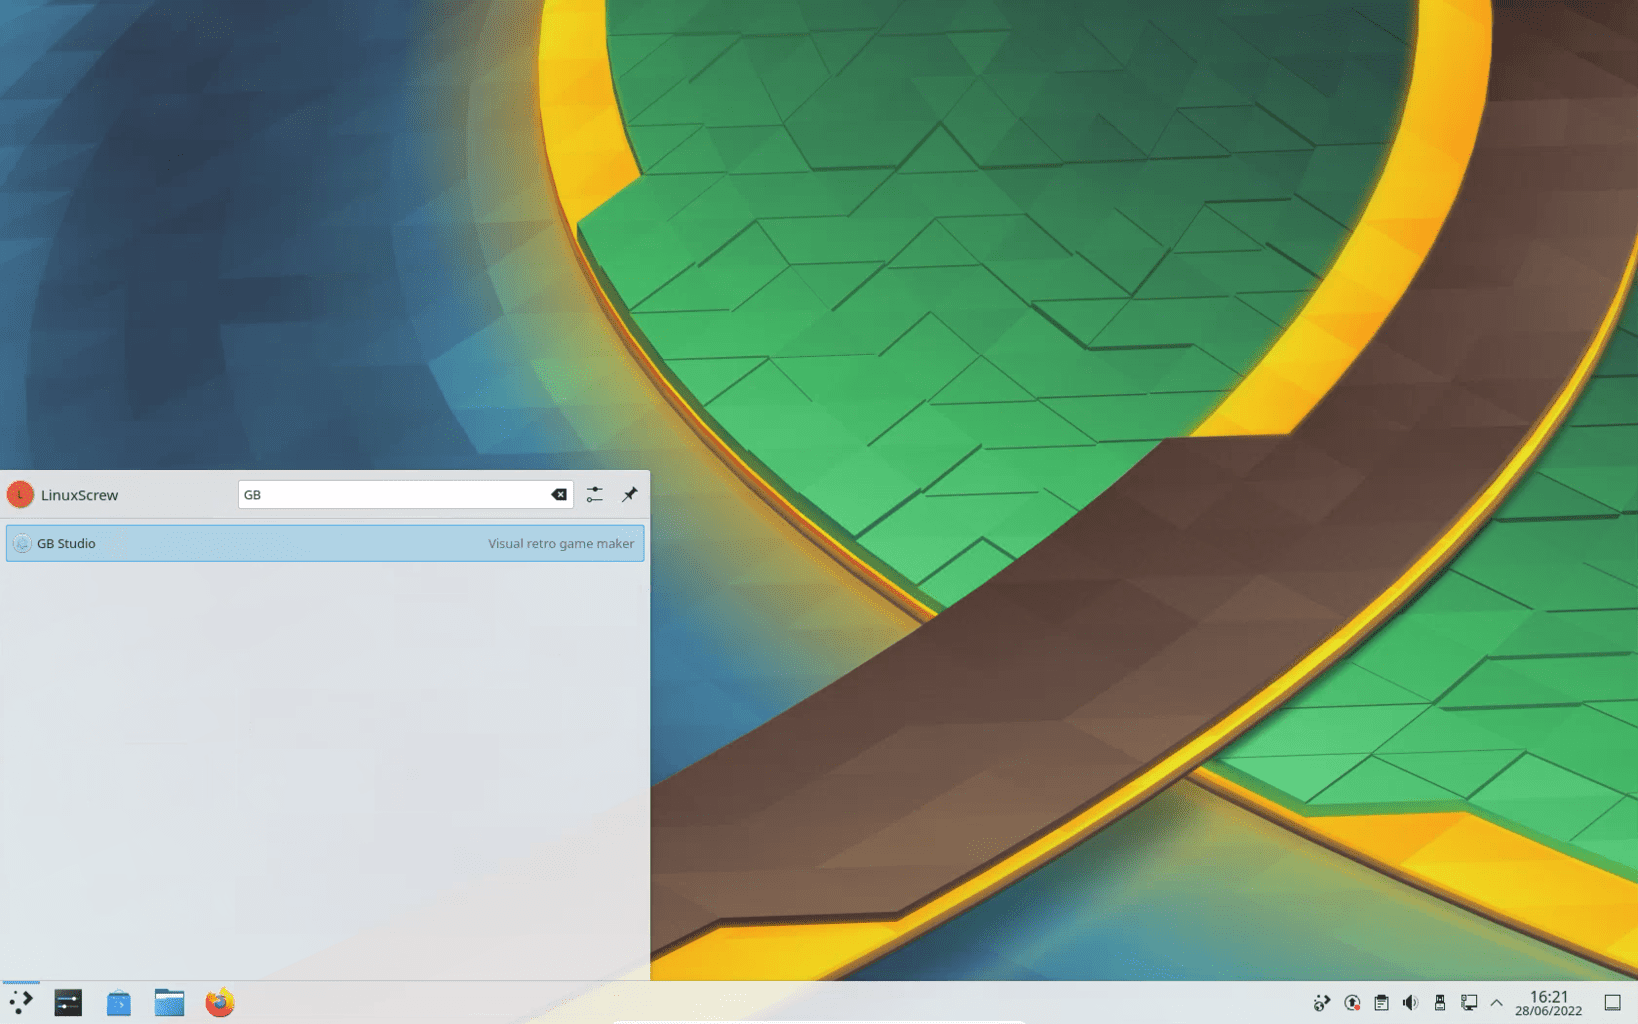
Task: Open KDE Connect tray icon
Action: point(1322,1002)
